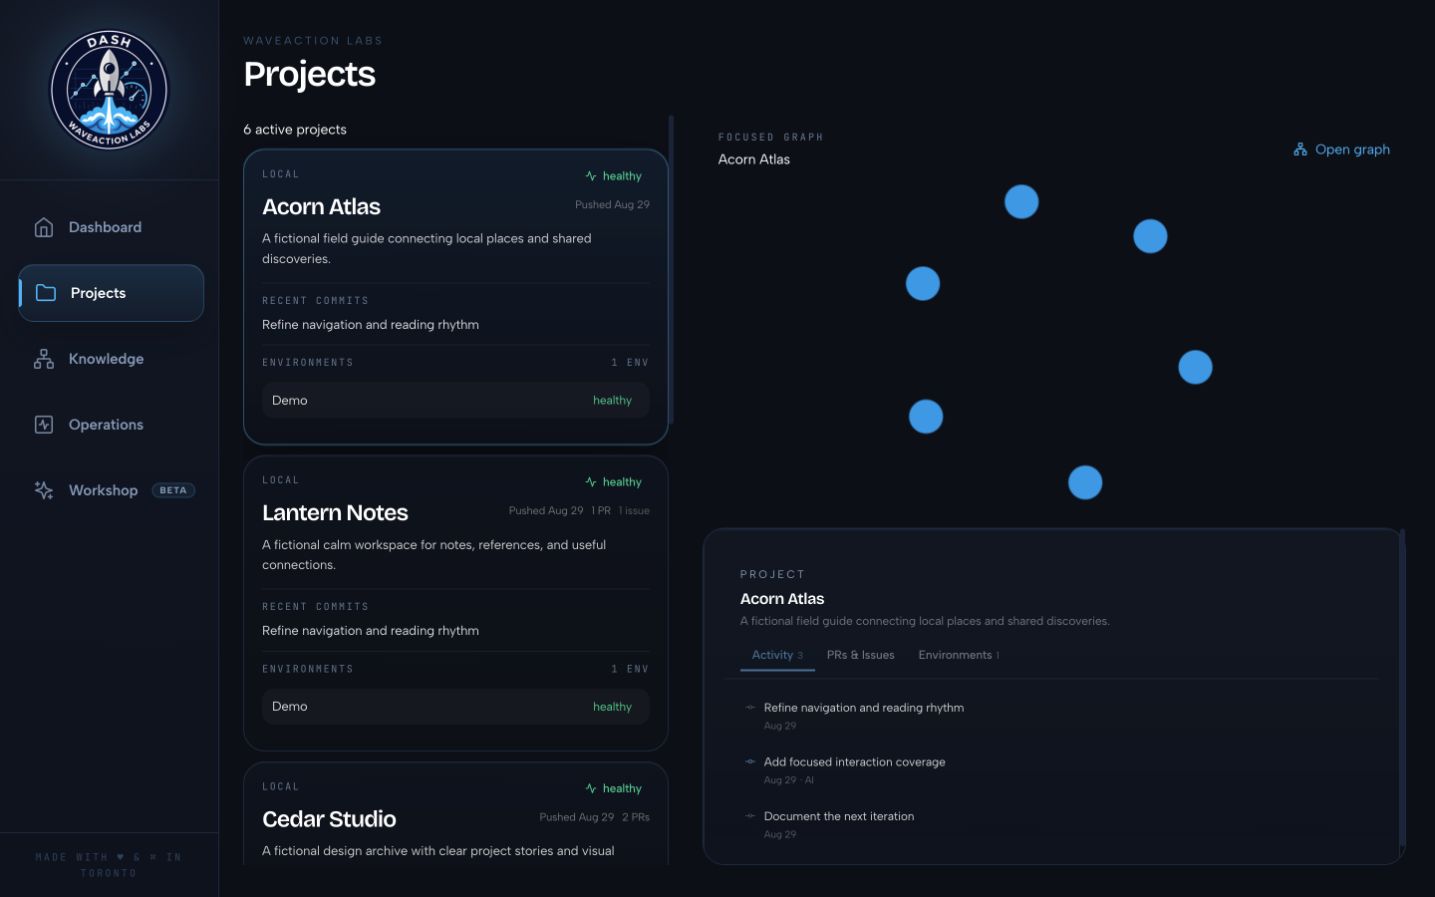
Task: Open the Environments tab in project panel
Action: click(x=959, y=655)
